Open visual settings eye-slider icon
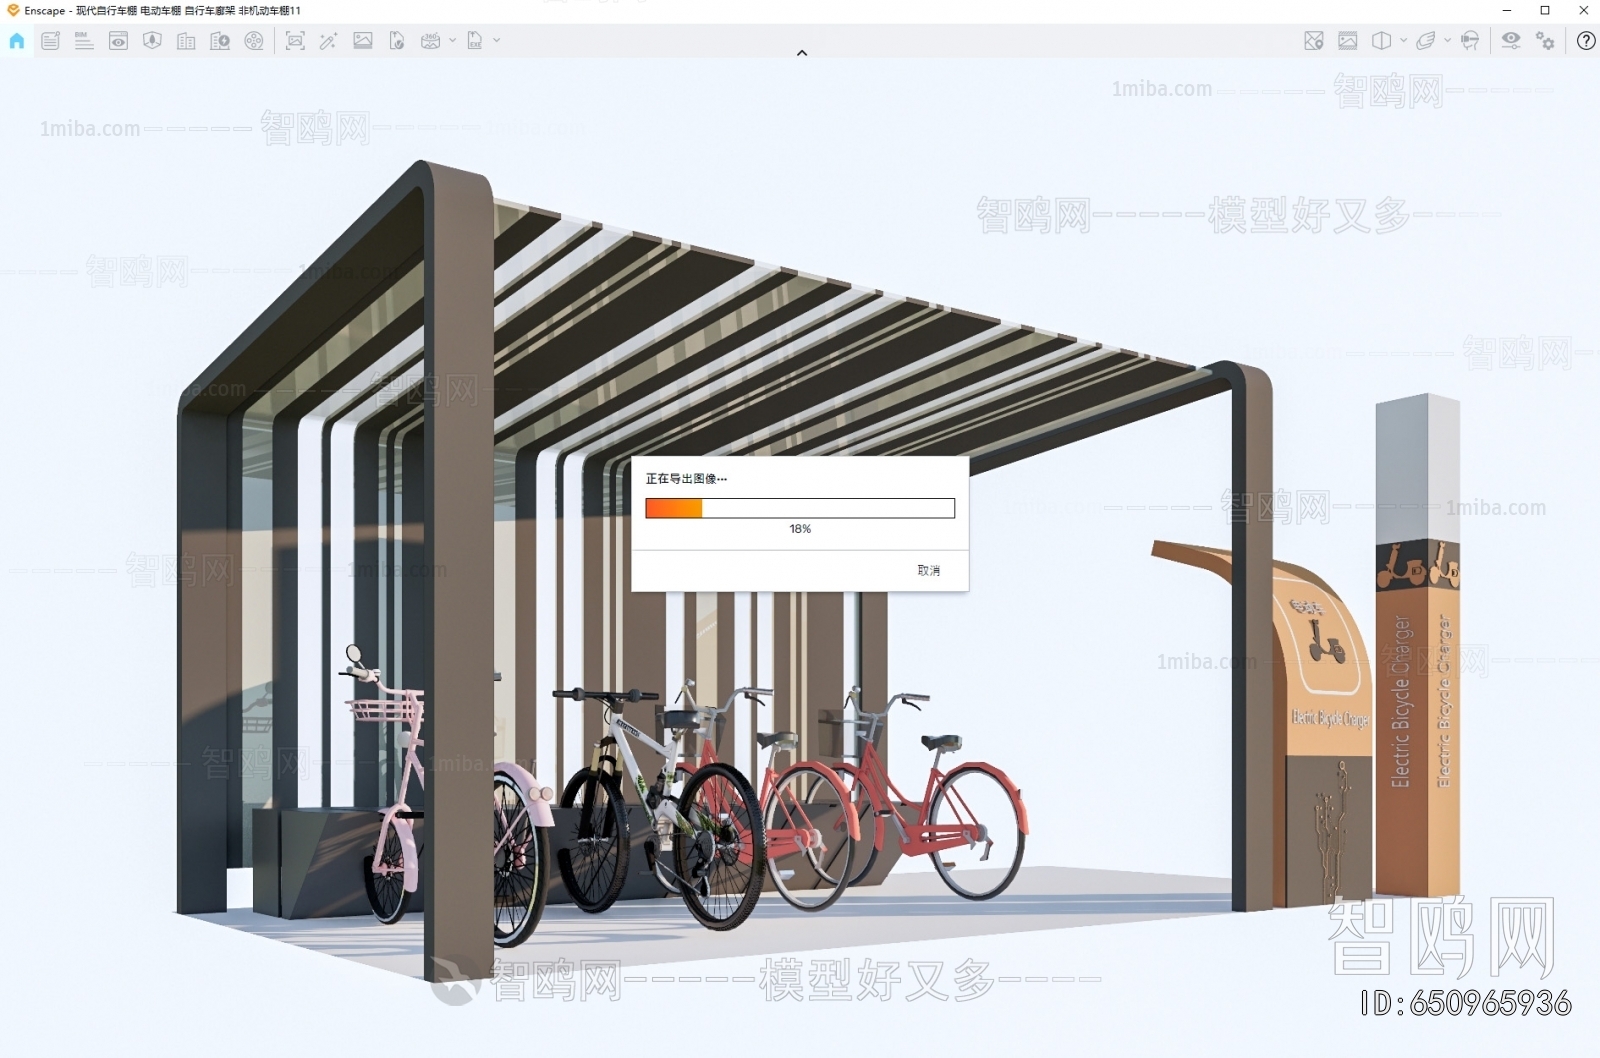Image resolution: width=1600 pixels, height=1058 pixels. 1510,41
